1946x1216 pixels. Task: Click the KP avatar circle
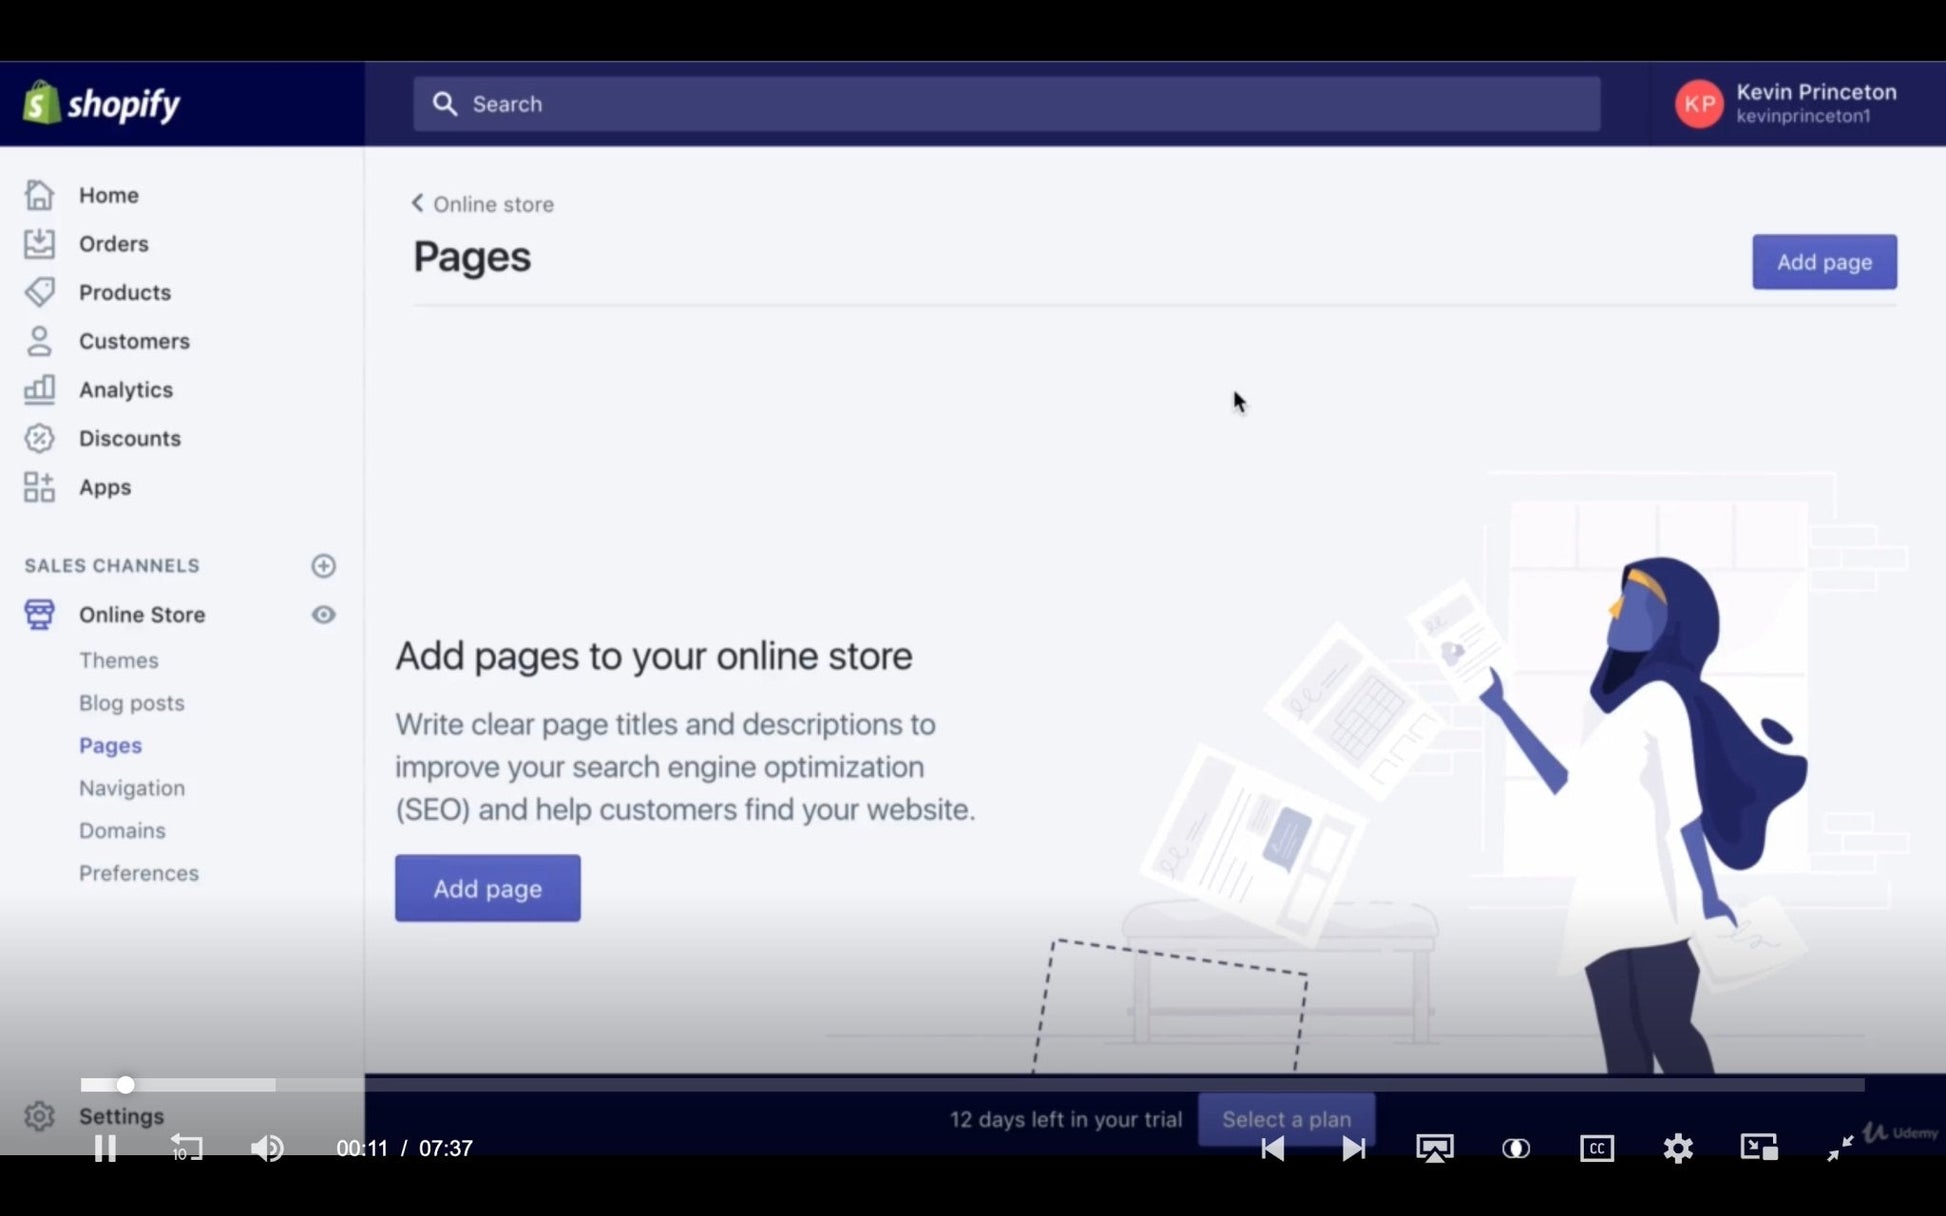[1699, 104]
